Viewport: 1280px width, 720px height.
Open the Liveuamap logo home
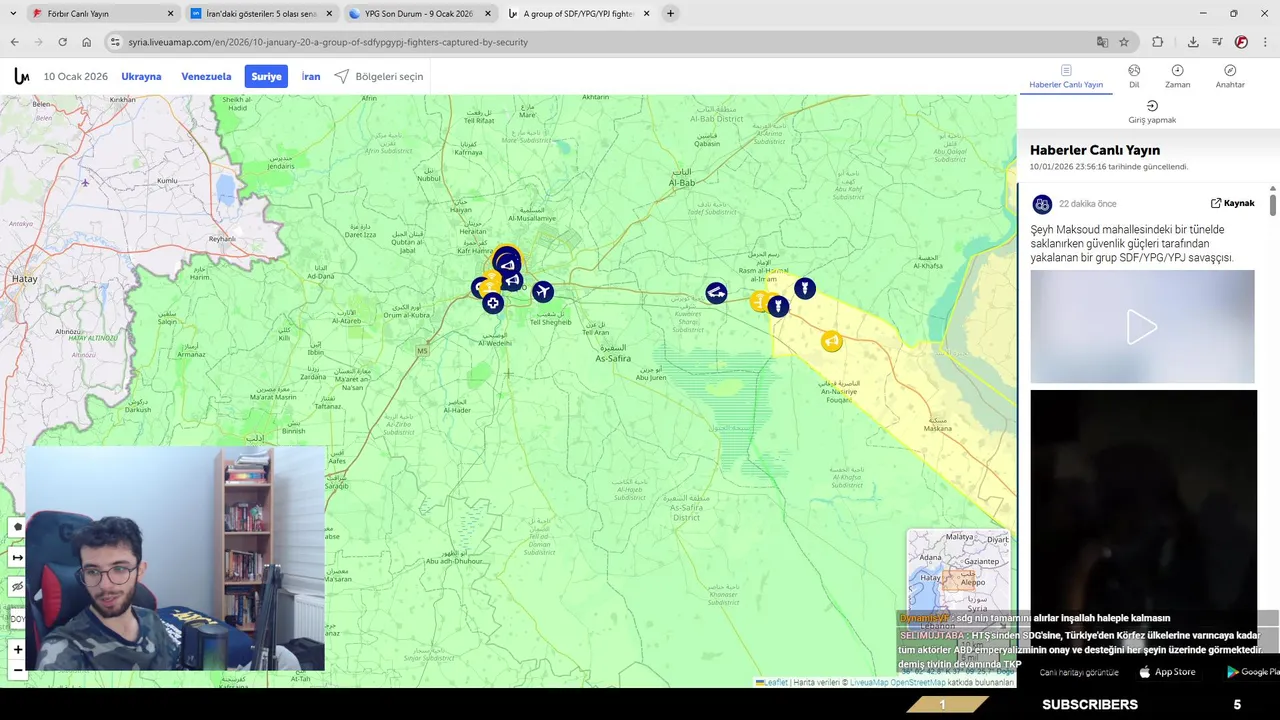[x=21, y=76]
